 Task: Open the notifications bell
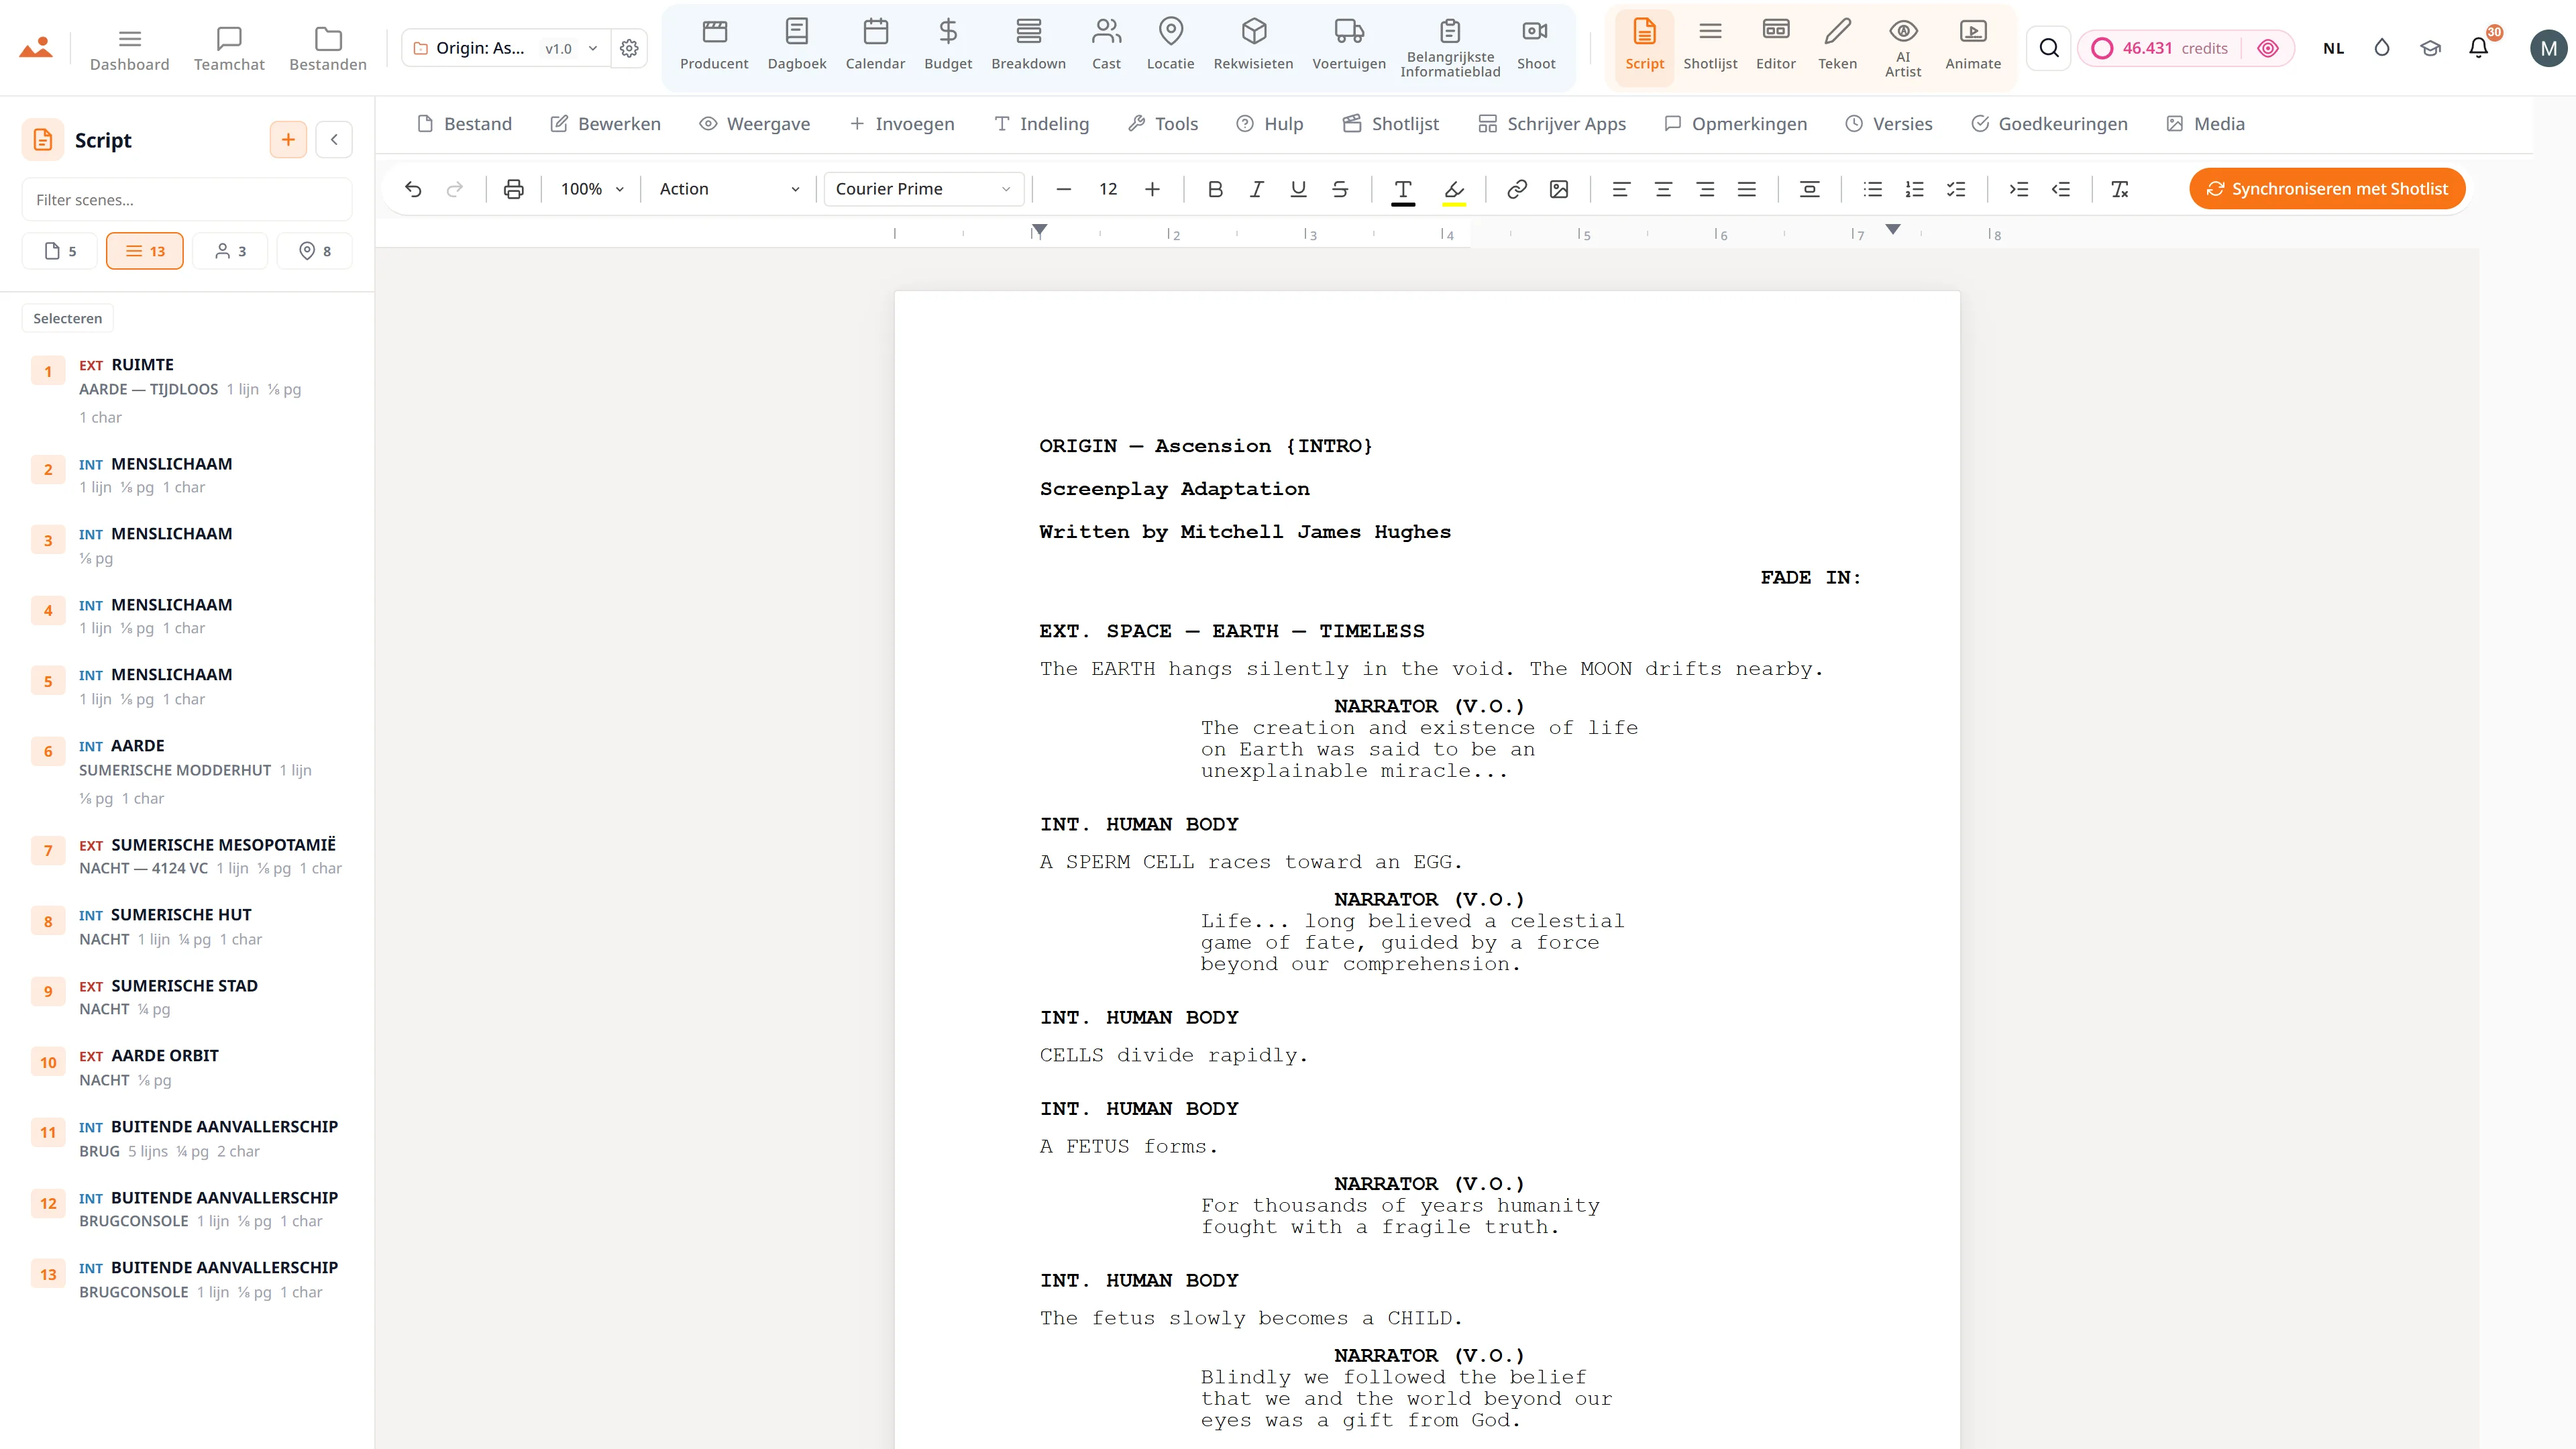(2479, 48)
